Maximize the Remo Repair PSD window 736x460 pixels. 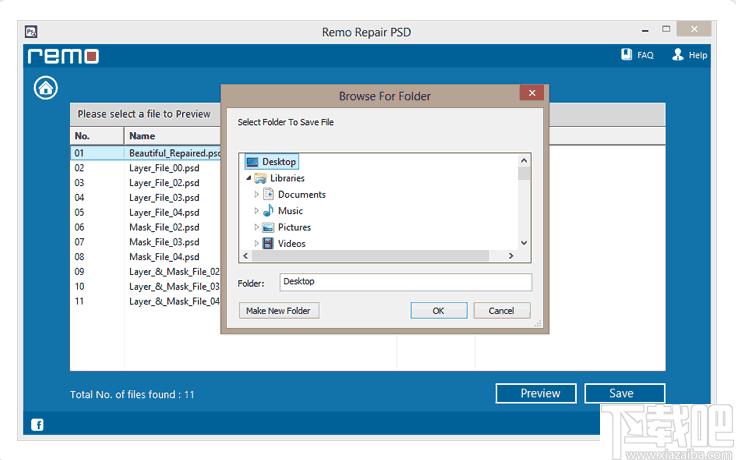(x=666, y=29)
